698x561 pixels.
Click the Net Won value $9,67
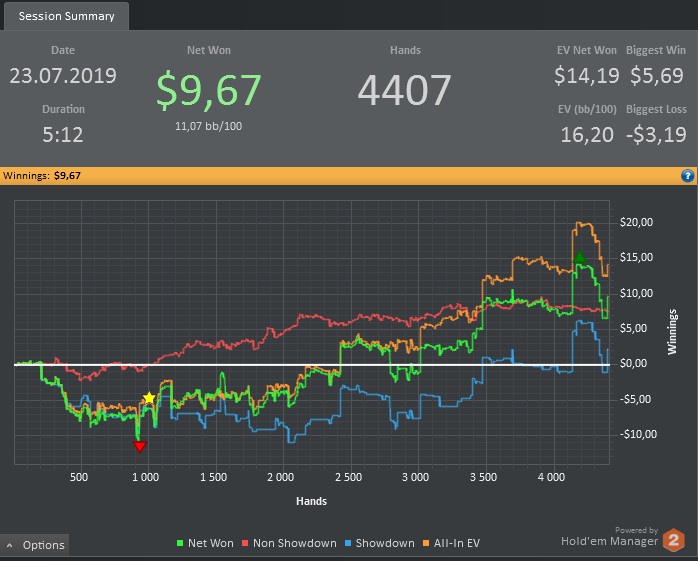pos(209,90)
